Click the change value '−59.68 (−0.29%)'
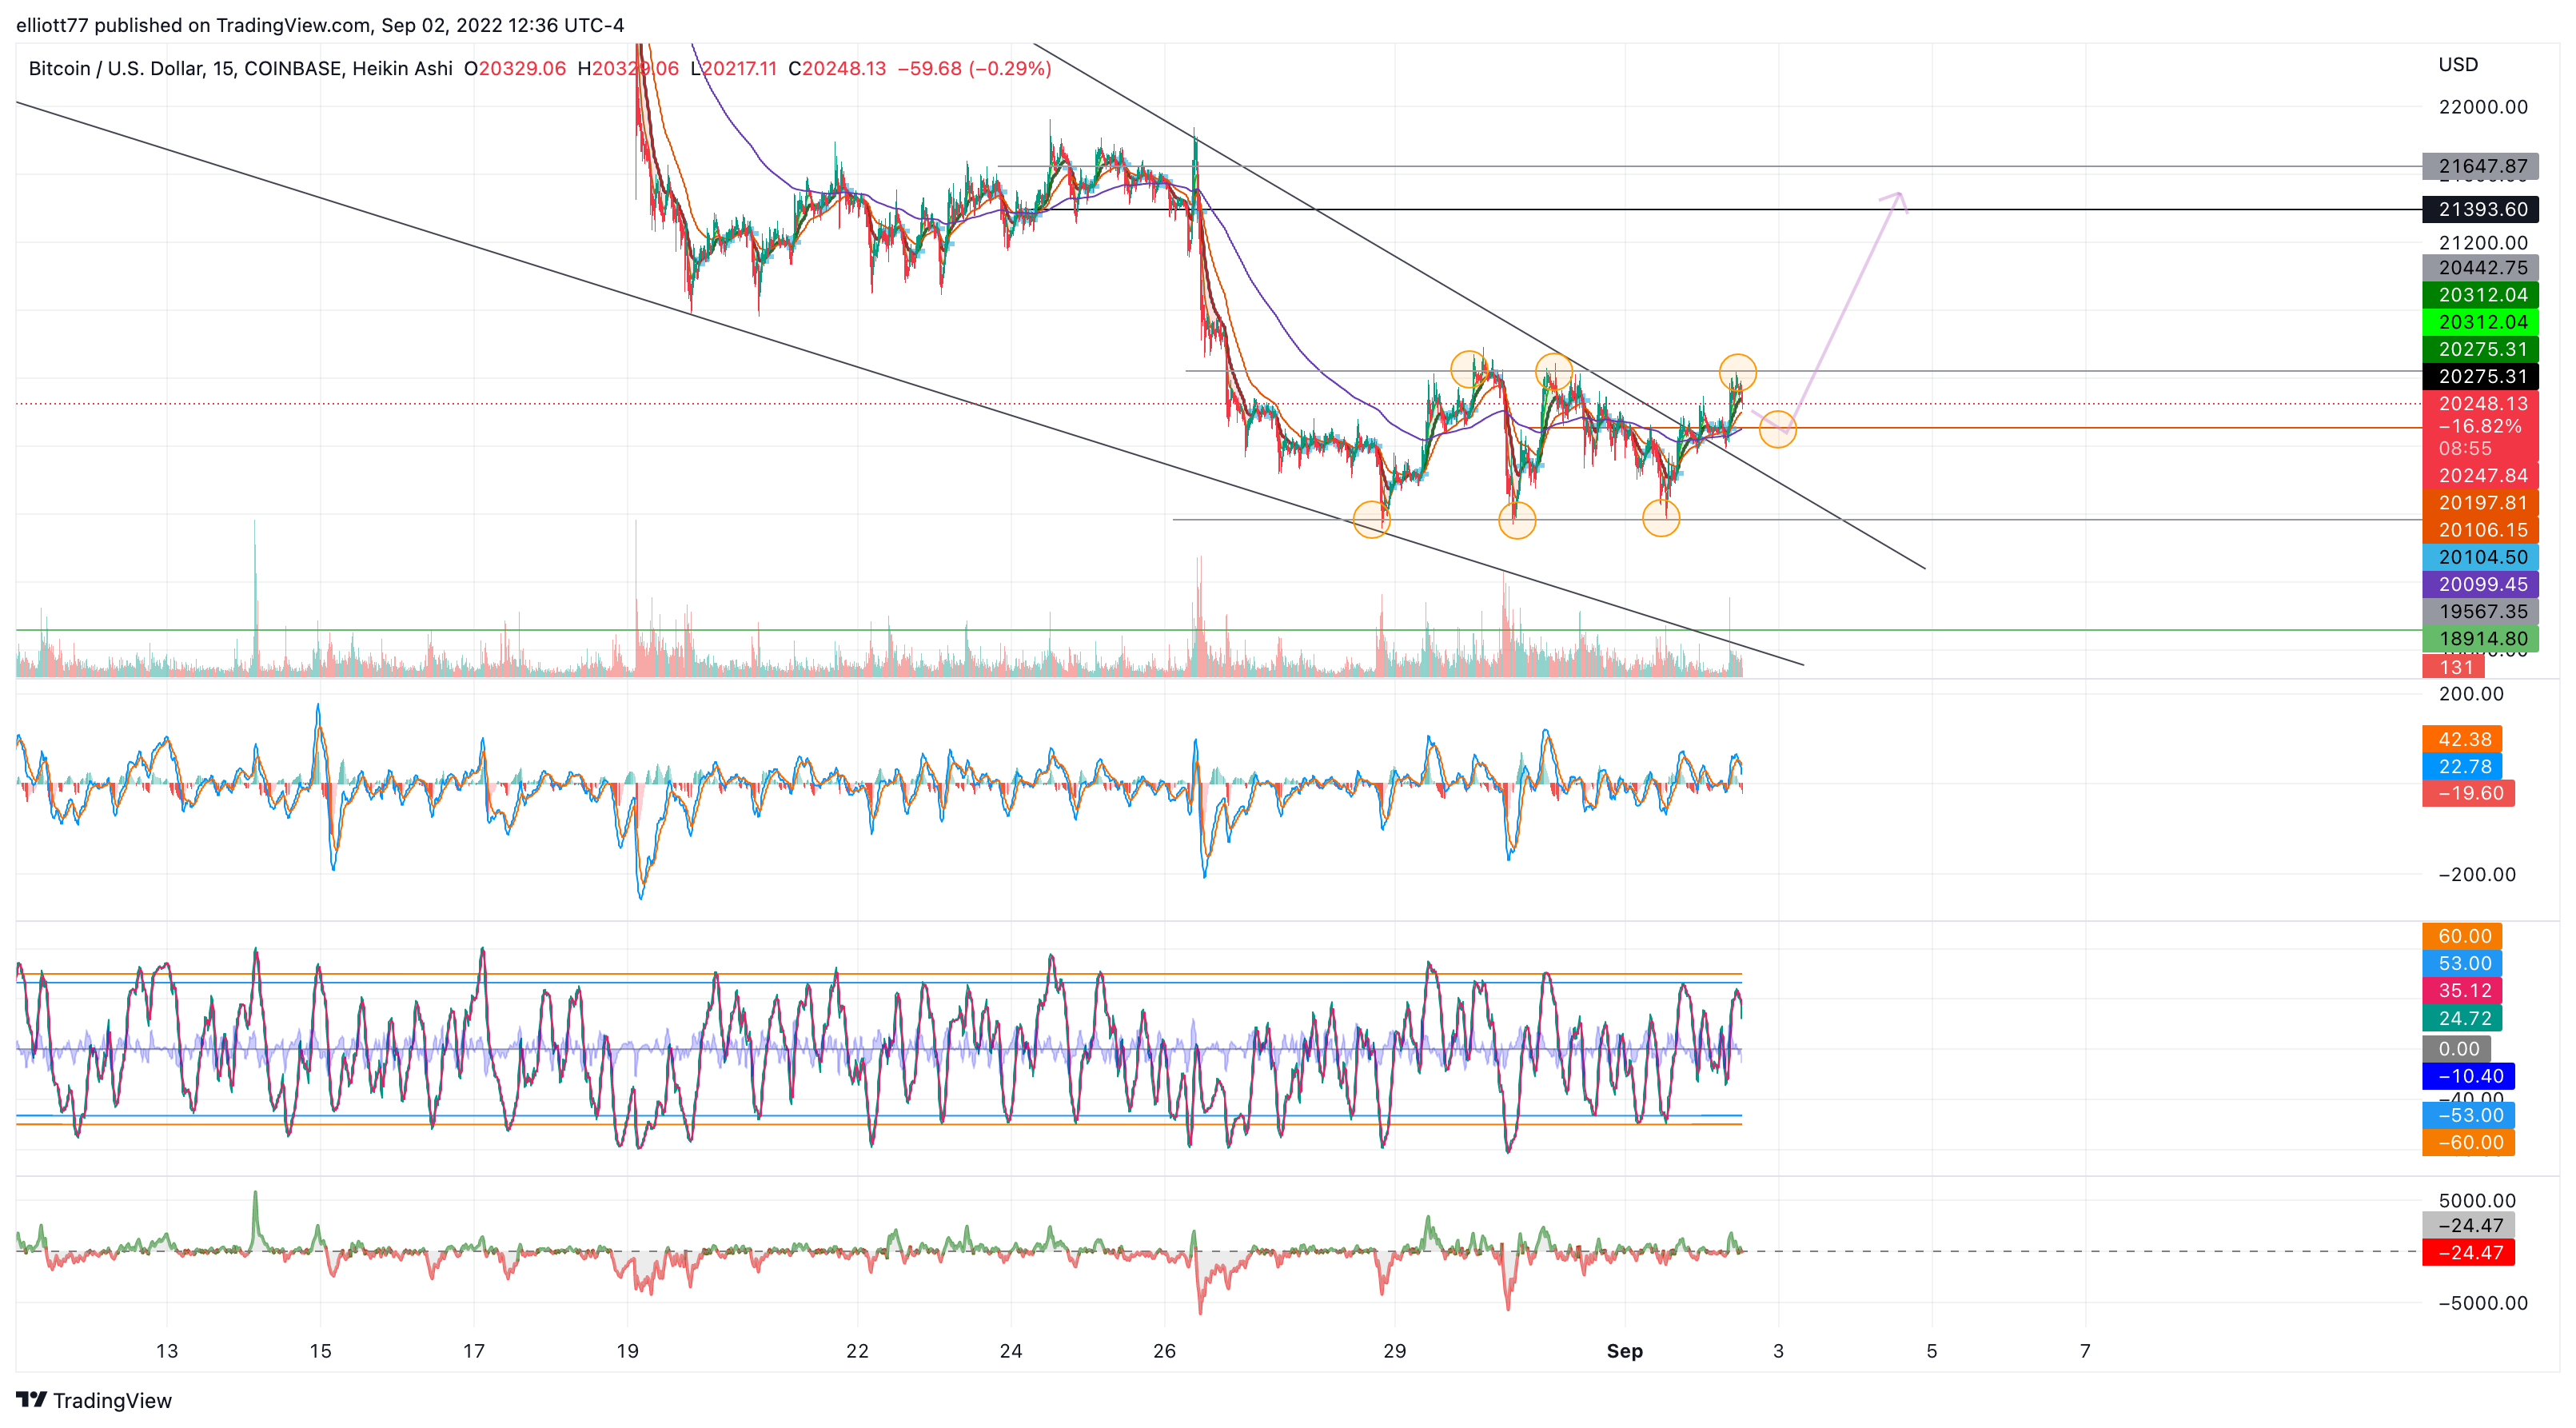This screenshot has width=2576, height=1428. click(x=974, y=68)
